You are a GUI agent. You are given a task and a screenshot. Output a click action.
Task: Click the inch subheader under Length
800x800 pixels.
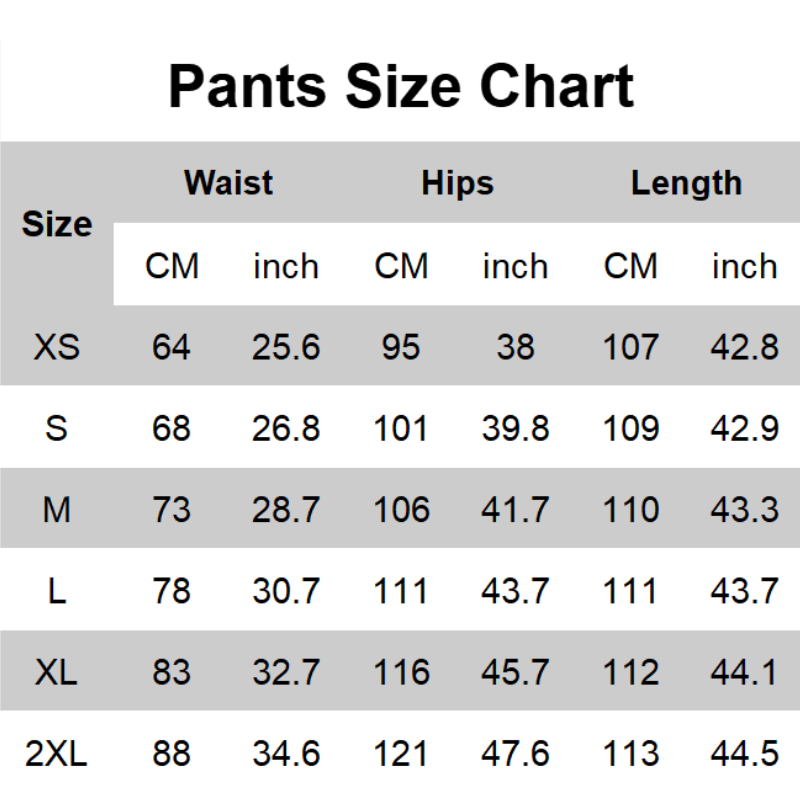[x=744, y=266]
